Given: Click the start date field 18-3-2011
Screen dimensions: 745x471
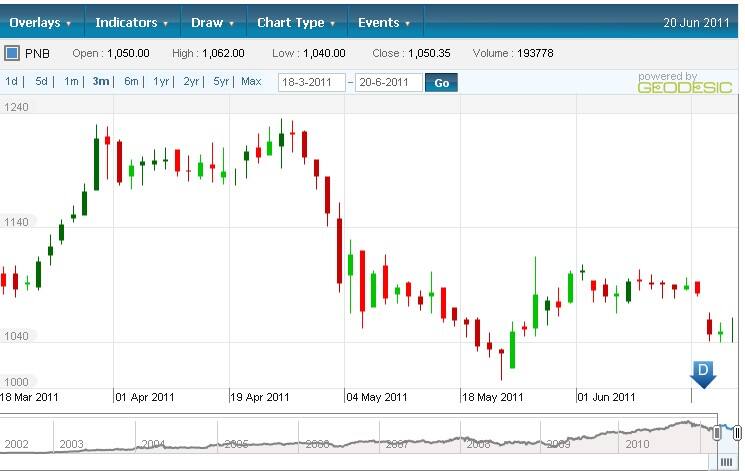Looking at the screenshot, I should pos(311,83).
